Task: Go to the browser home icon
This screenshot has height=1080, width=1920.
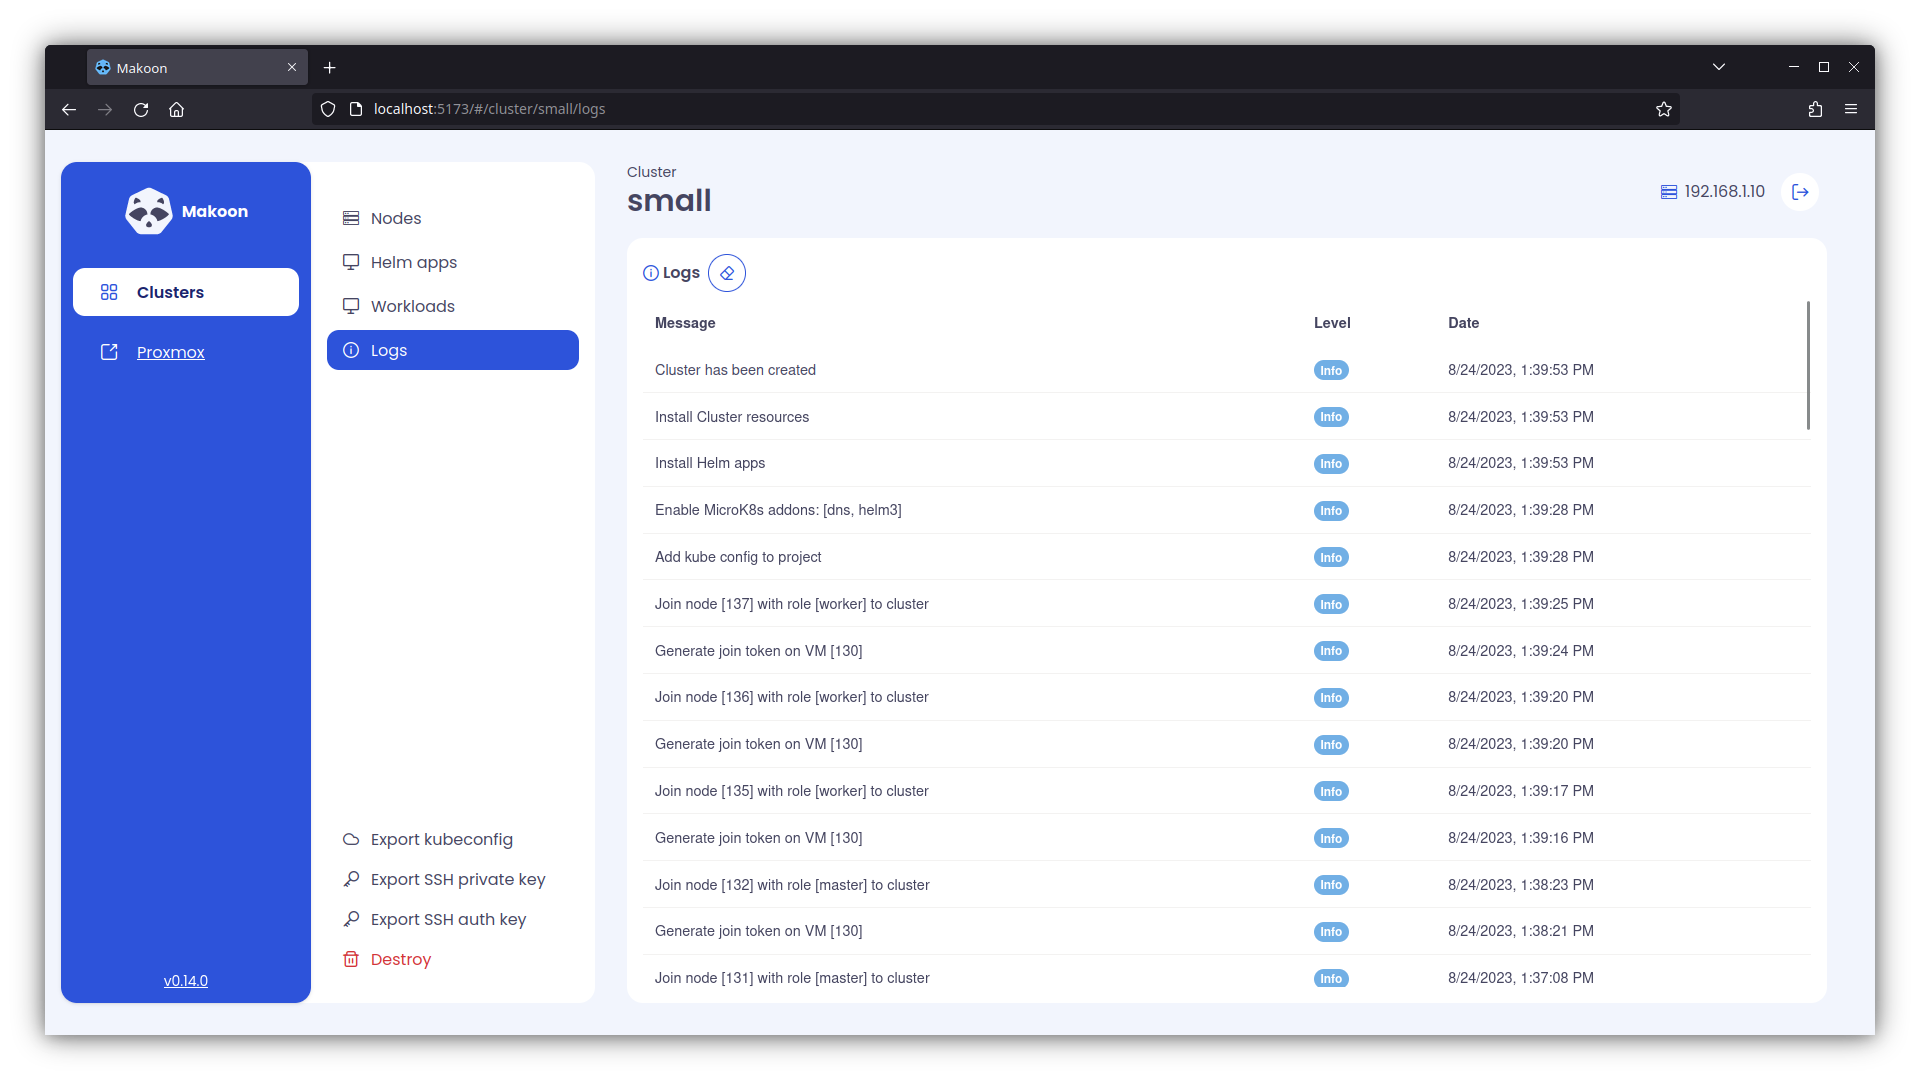Action: [x=177, y=109]
